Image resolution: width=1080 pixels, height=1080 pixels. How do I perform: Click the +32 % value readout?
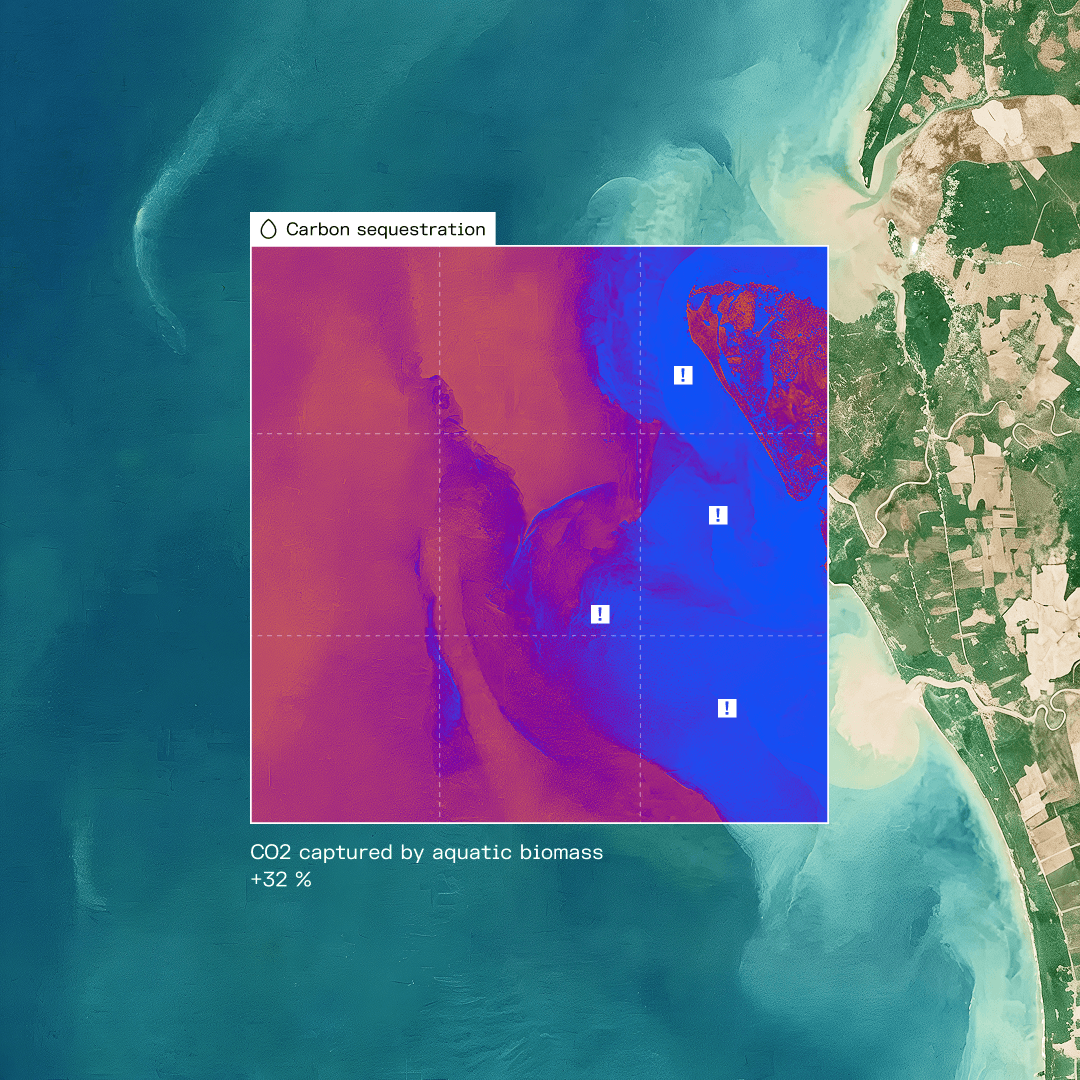pos(281,880)
